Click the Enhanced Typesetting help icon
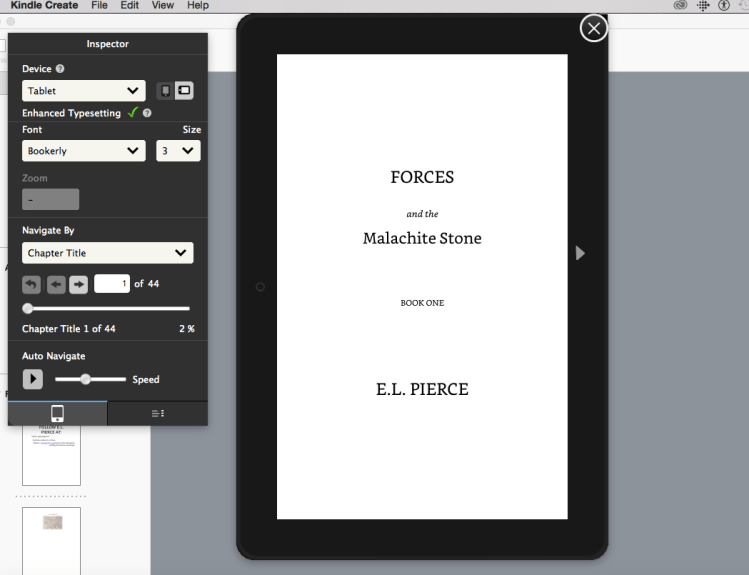The height and width of the screenshot is (575, 749). [147, 113]
